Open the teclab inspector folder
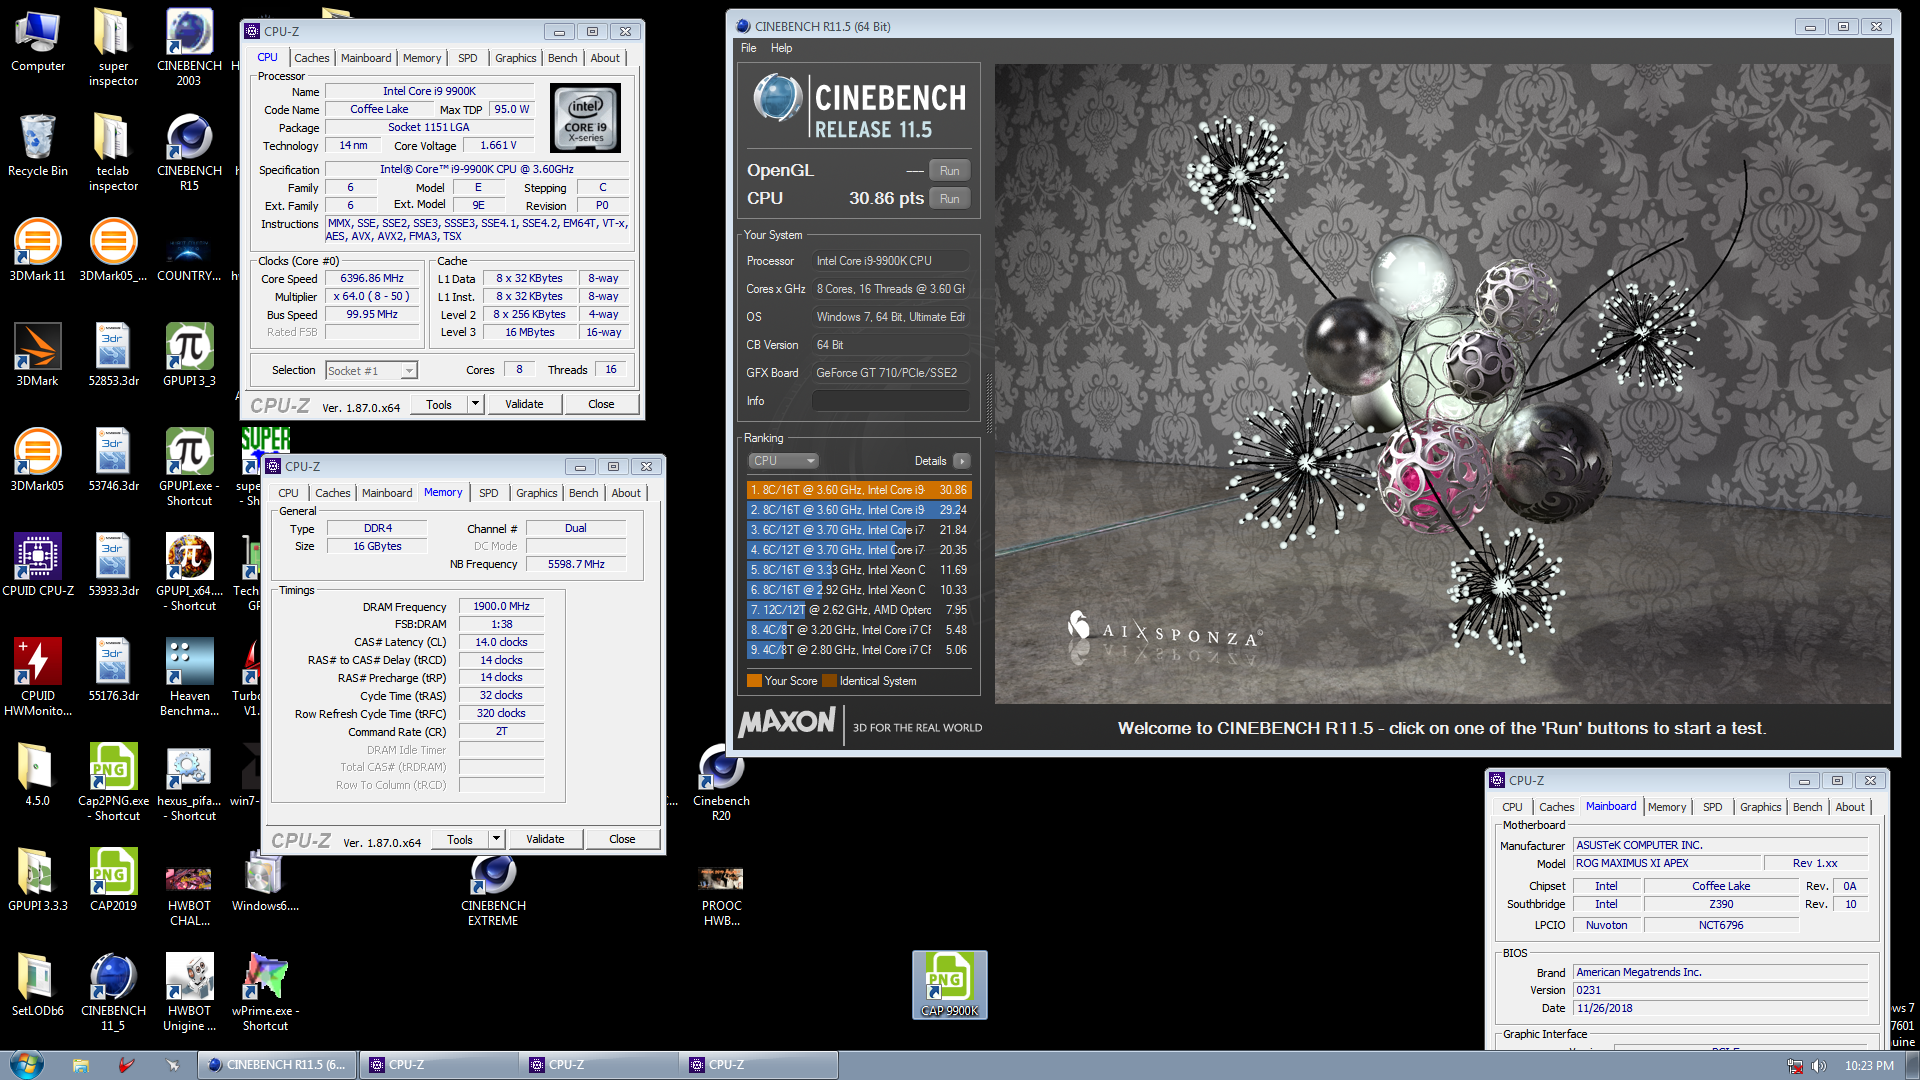Image resolution: width=1920 pixels, height=1080 pixels. pyautogui.click(x=113, y=152)
